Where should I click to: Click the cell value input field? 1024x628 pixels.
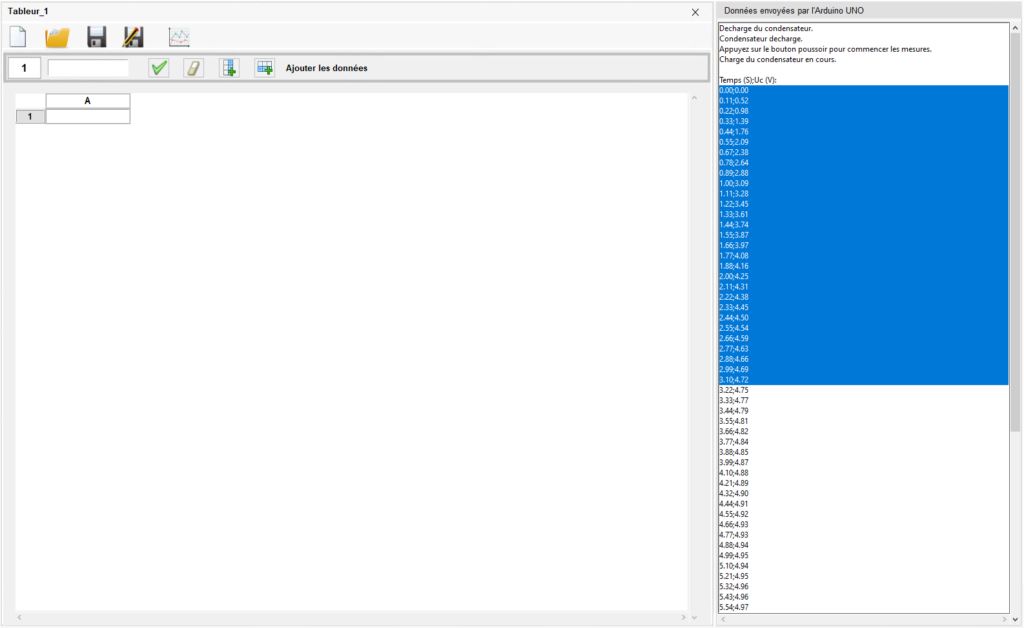pyautogui.click(x=88, y=68)
